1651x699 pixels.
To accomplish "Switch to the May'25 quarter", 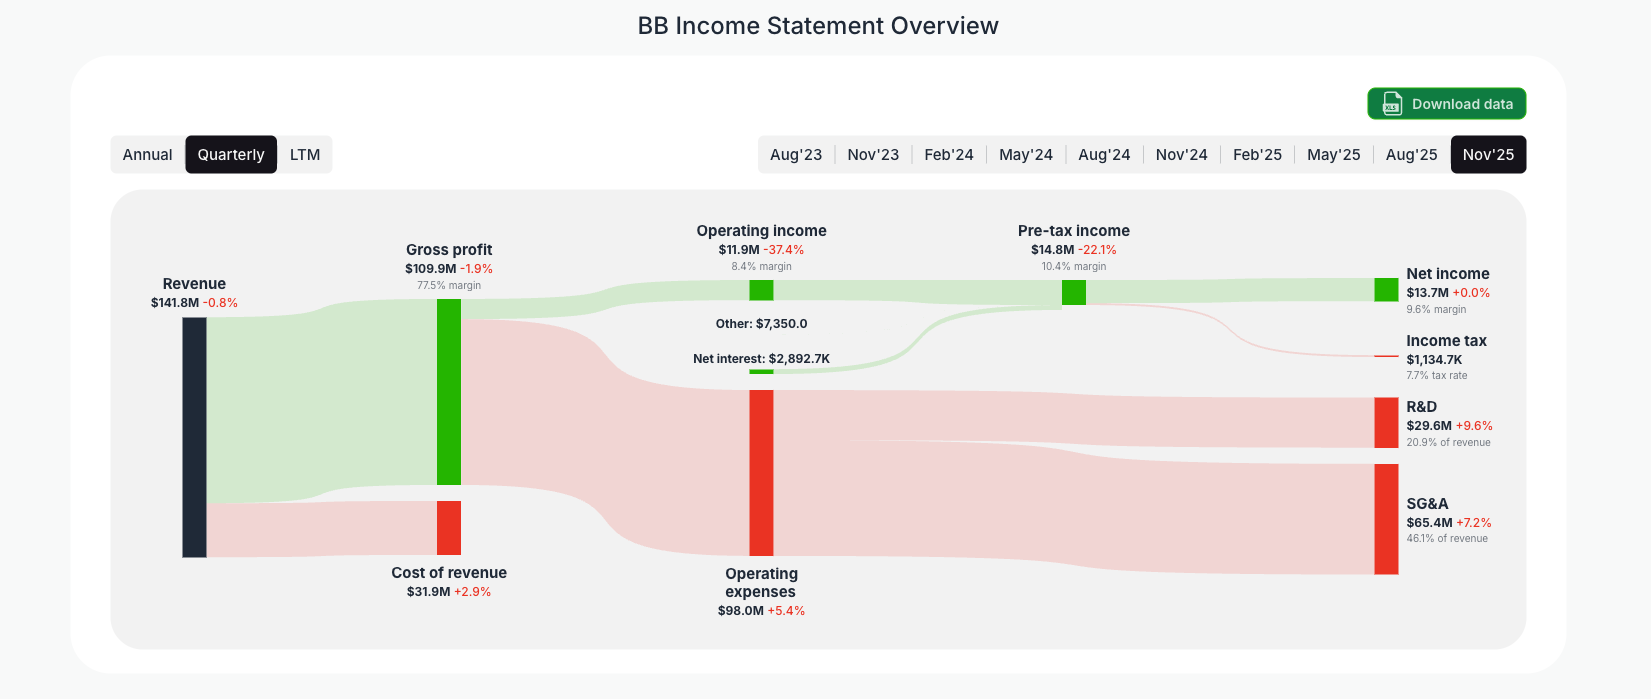I will click(1334, 154).
